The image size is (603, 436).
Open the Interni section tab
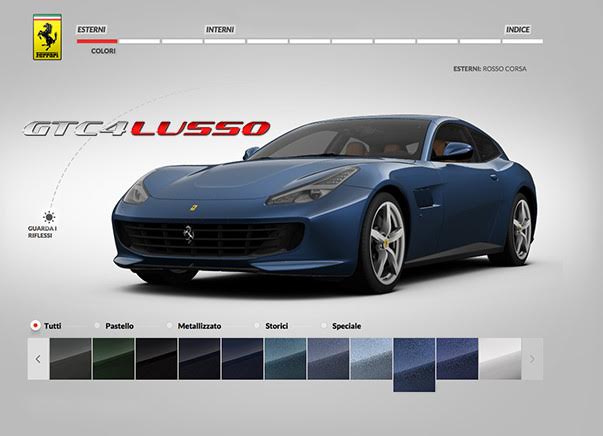point(220,31)
